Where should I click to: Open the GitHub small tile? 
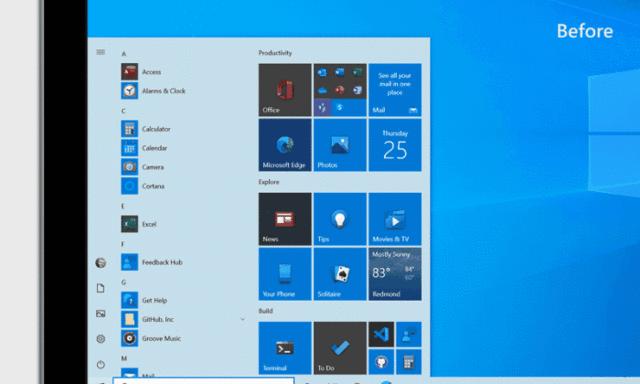click(x=381, y=362)
